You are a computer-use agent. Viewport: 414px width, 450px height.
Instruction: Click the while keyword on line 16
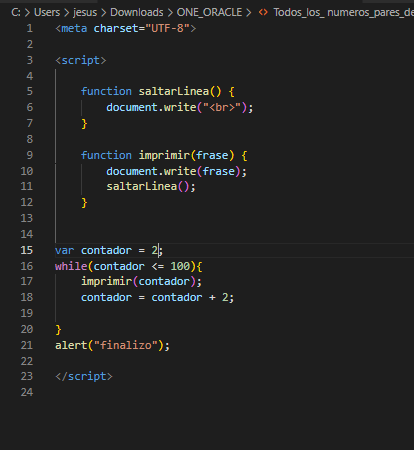point(71,266)
